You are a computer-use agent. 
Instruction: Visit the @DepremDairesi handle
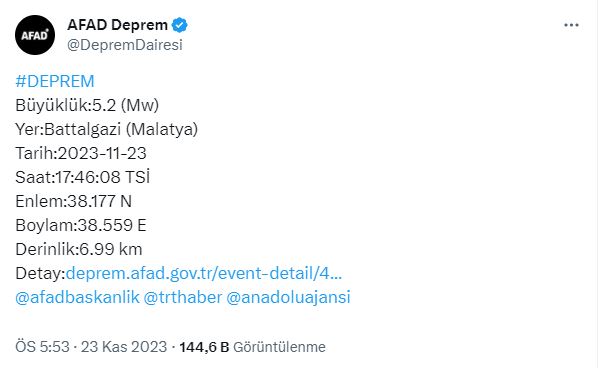tap(125, 45)
